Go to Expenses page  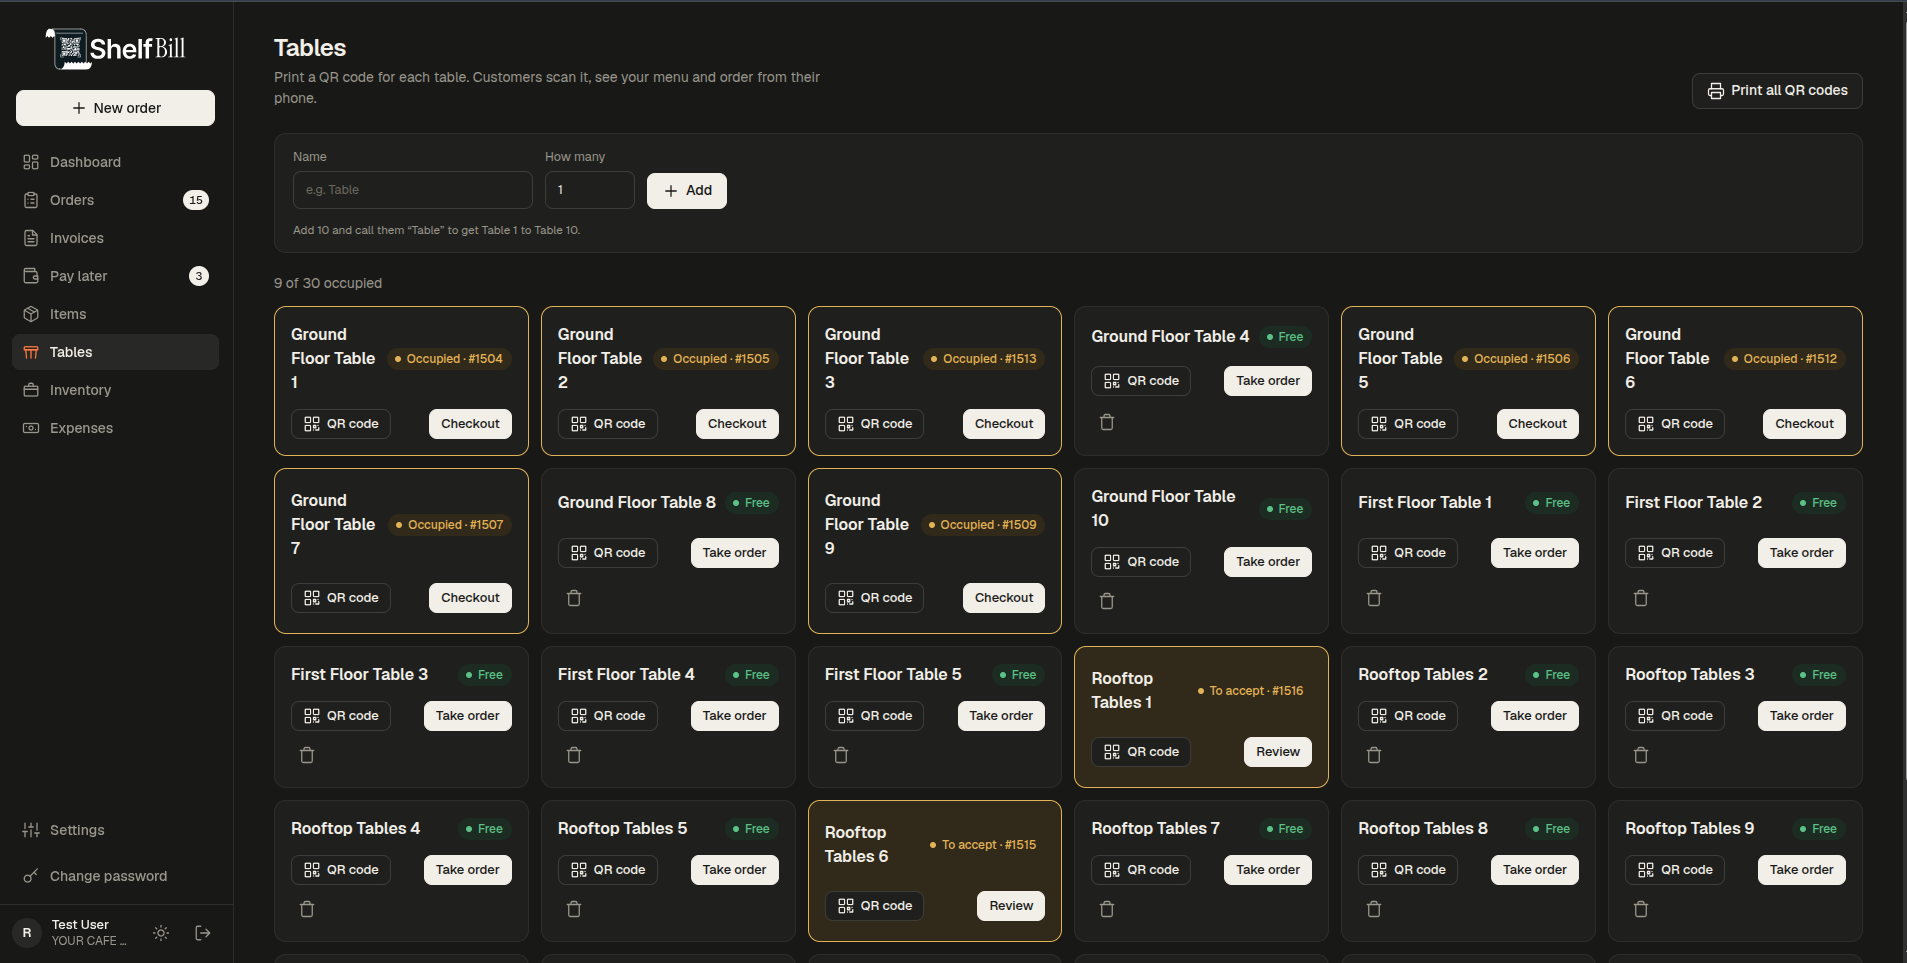tap(115, 428)
